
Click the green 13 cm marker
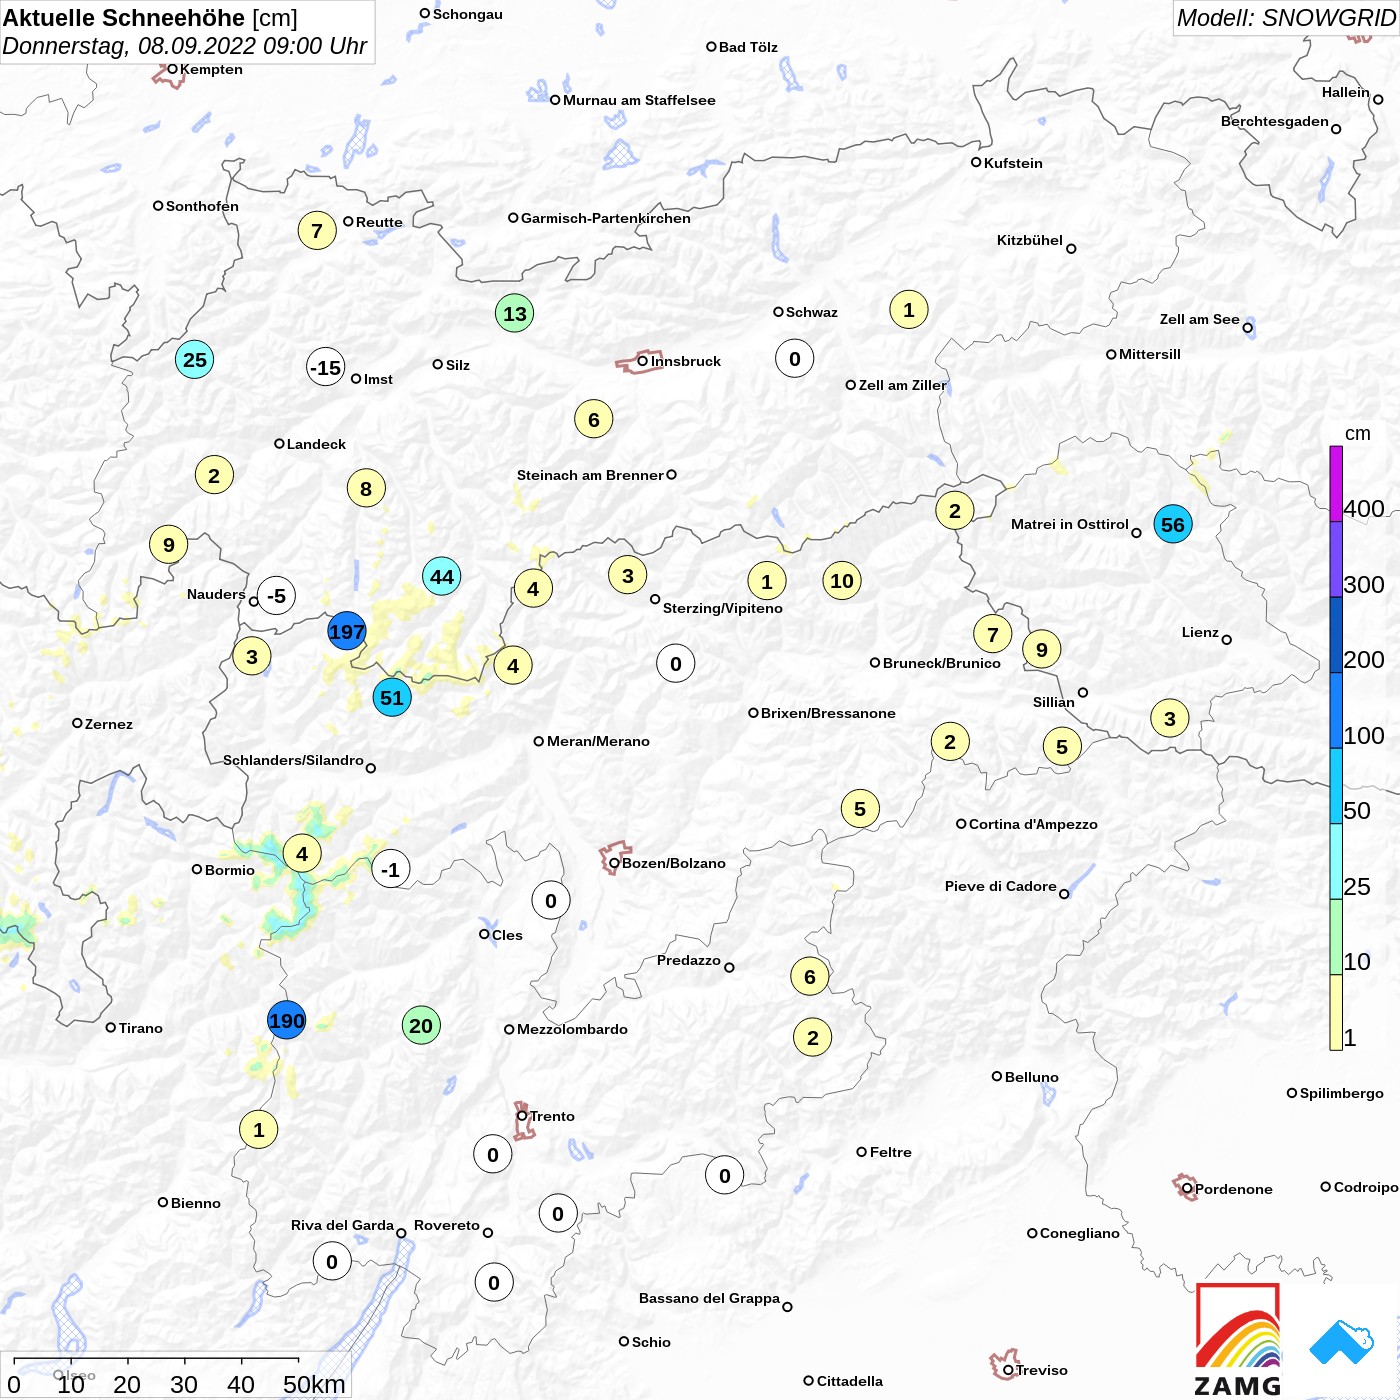tap(515, 313)
